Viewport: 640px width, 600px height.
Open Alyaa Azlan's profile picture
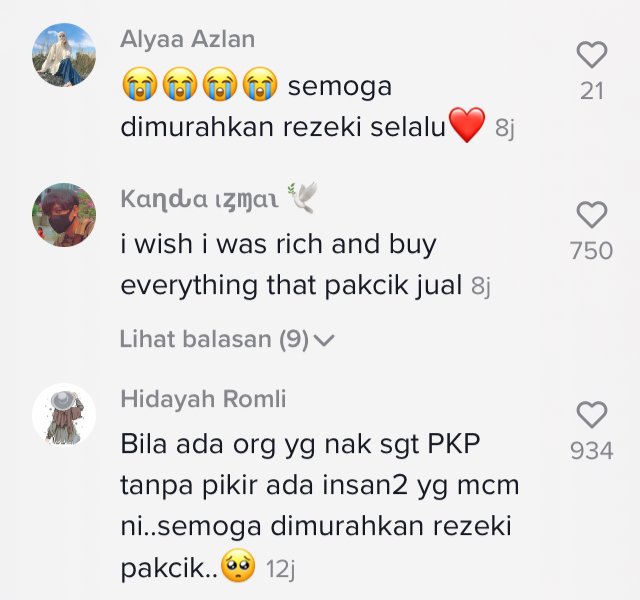pyautogui.click(x=64, y=55)
